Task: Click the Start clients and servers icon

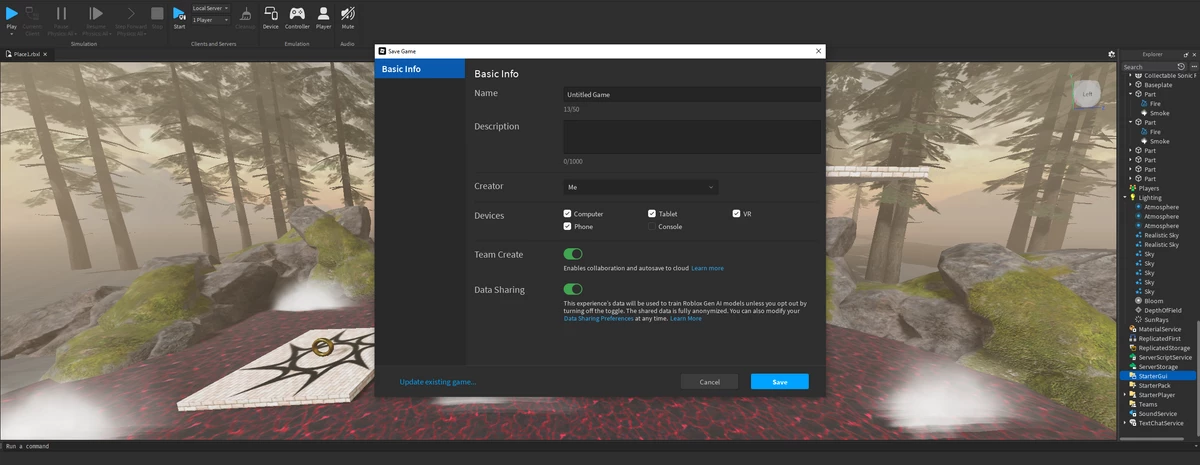Action: tap(179, 14)
